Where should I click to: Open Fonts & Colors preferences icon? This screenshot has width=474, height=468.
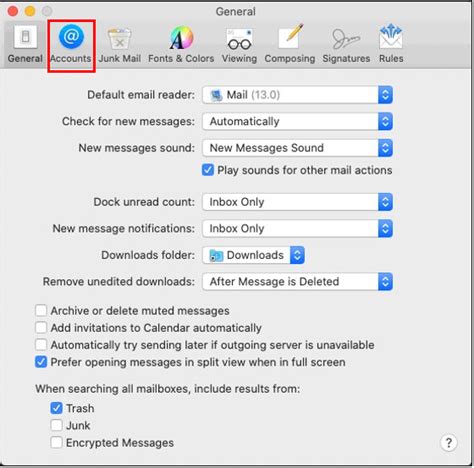(x=181, y=37)
